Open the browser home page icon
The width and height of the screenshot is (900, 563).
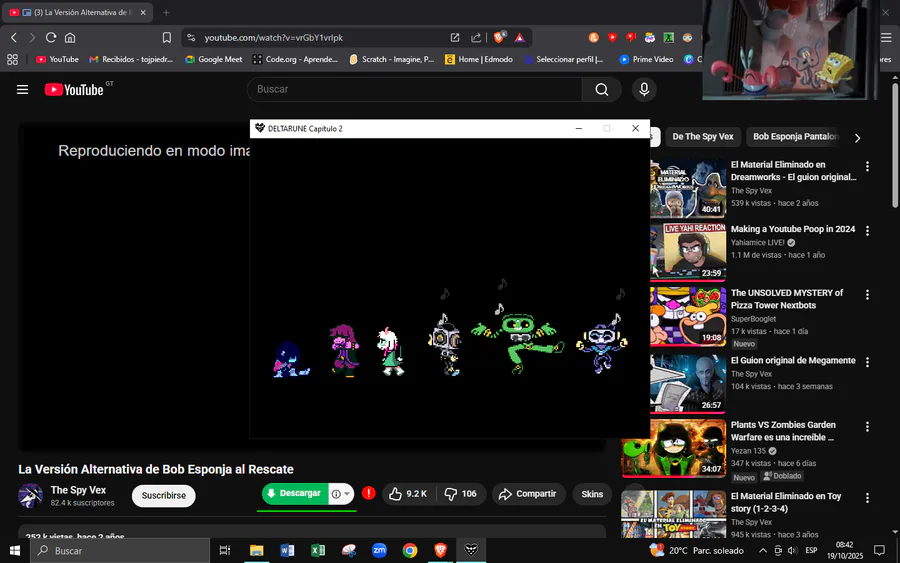[69, 38]
